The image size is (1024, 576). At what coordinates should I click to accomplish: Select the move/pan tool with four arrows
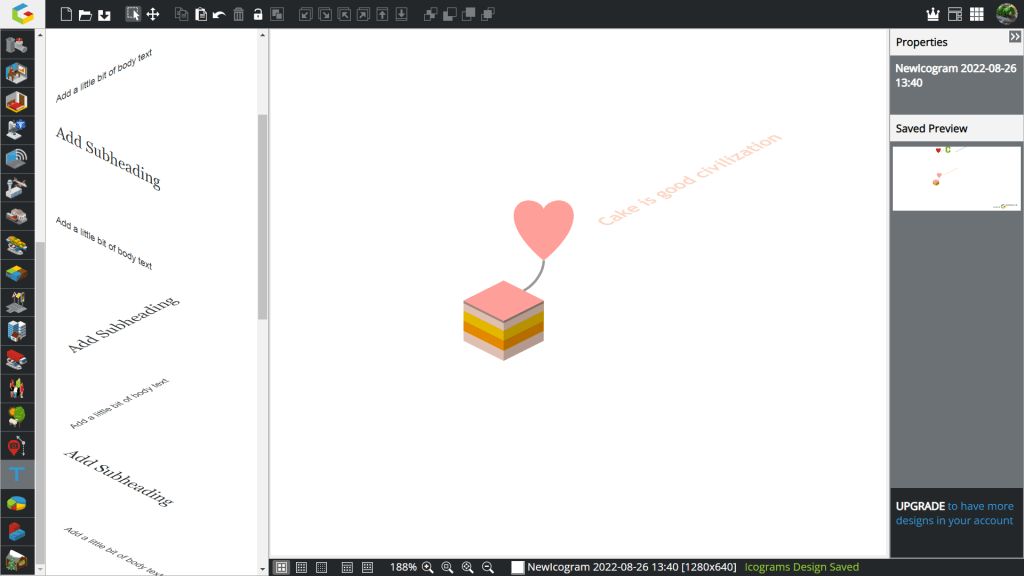pyautogui.click(x=153, y=14)
